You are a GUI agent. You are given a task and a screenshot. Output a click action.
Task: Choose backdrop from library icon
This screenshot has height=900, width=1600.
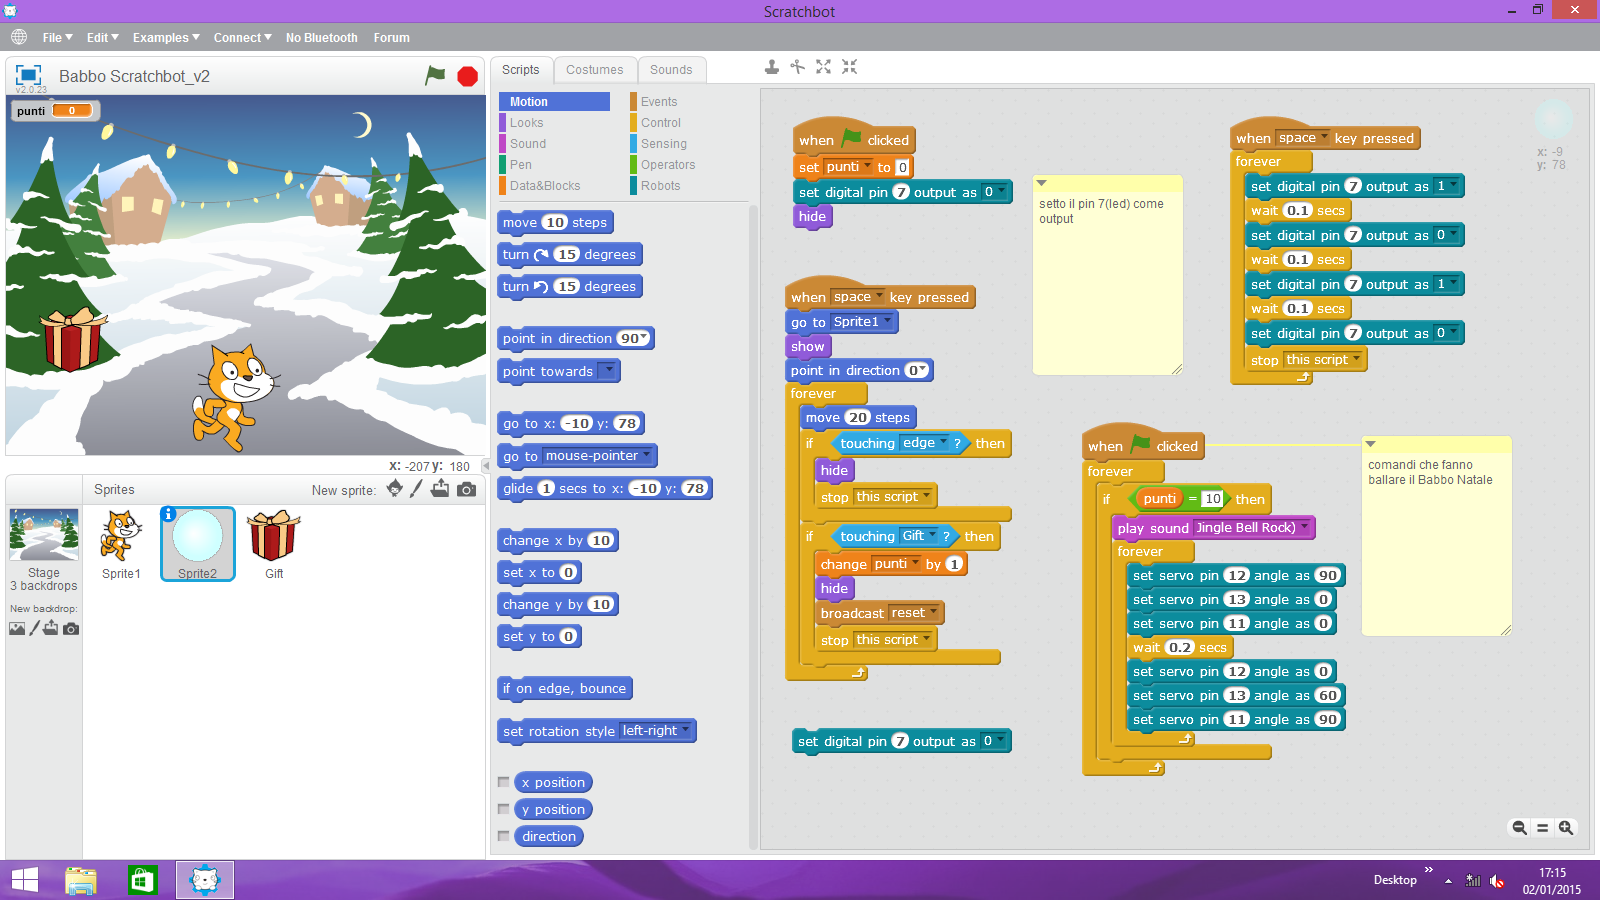[17, 628]
